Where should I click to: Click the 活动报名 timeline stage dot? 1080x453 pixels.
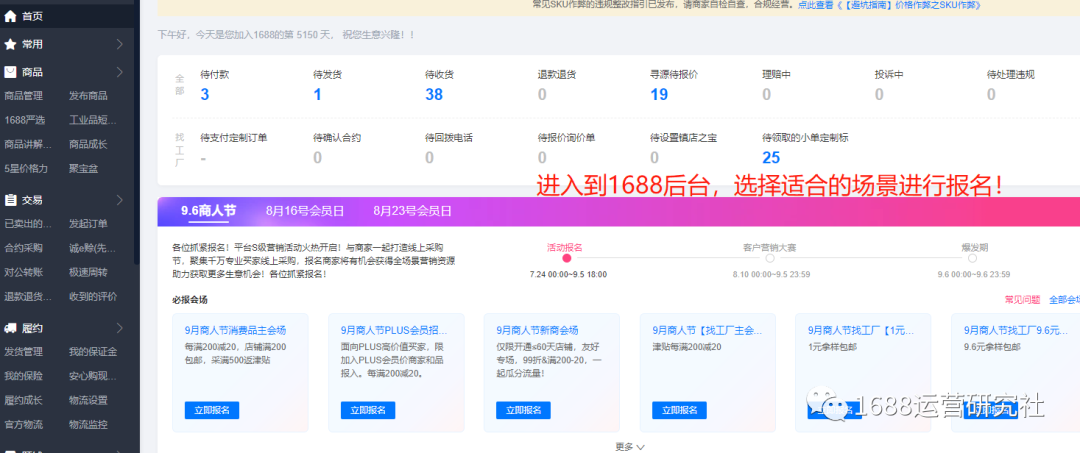pos(567,259)
